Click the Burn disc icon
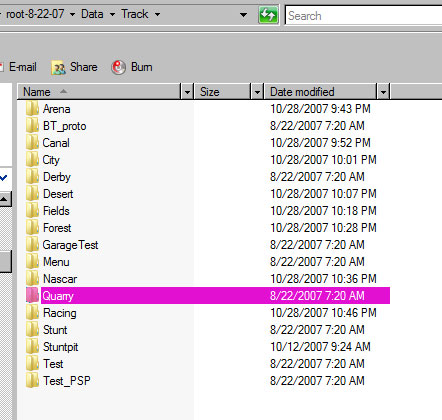This screenshot has height=420, width=442. pos(118,67)
